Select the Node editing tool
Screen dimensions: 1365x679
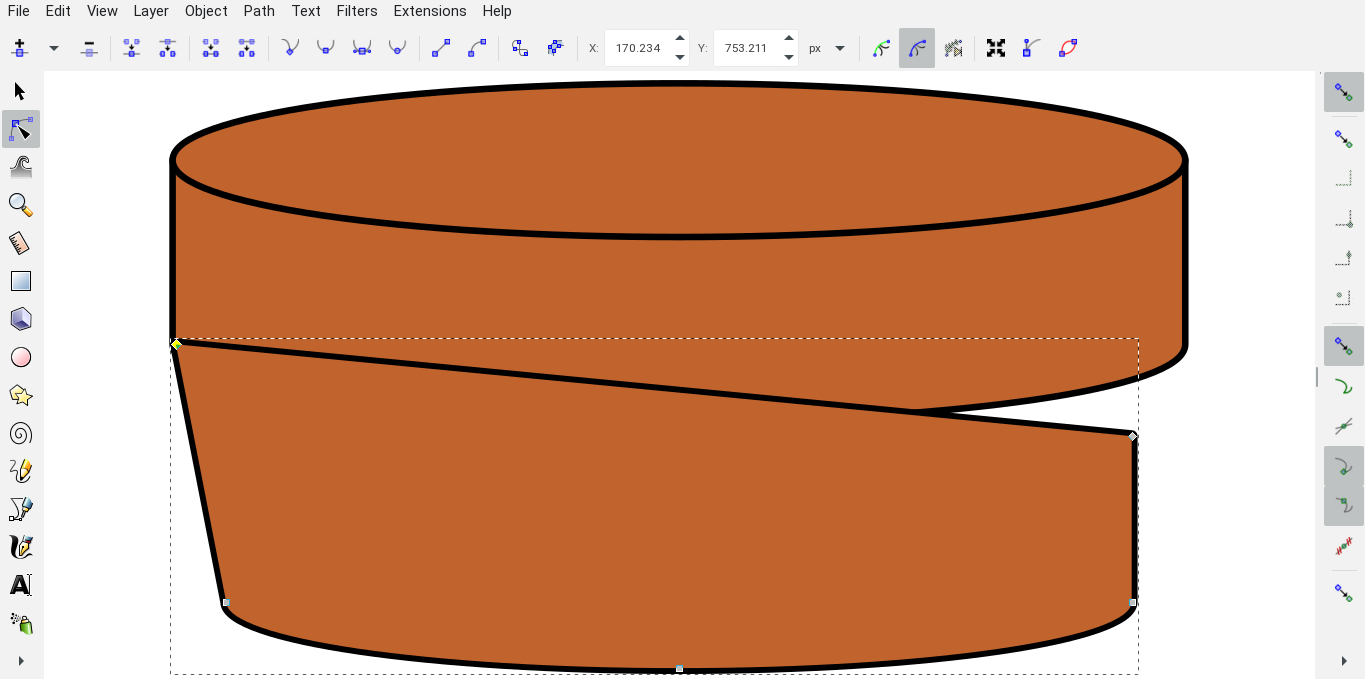click(20, 129)
